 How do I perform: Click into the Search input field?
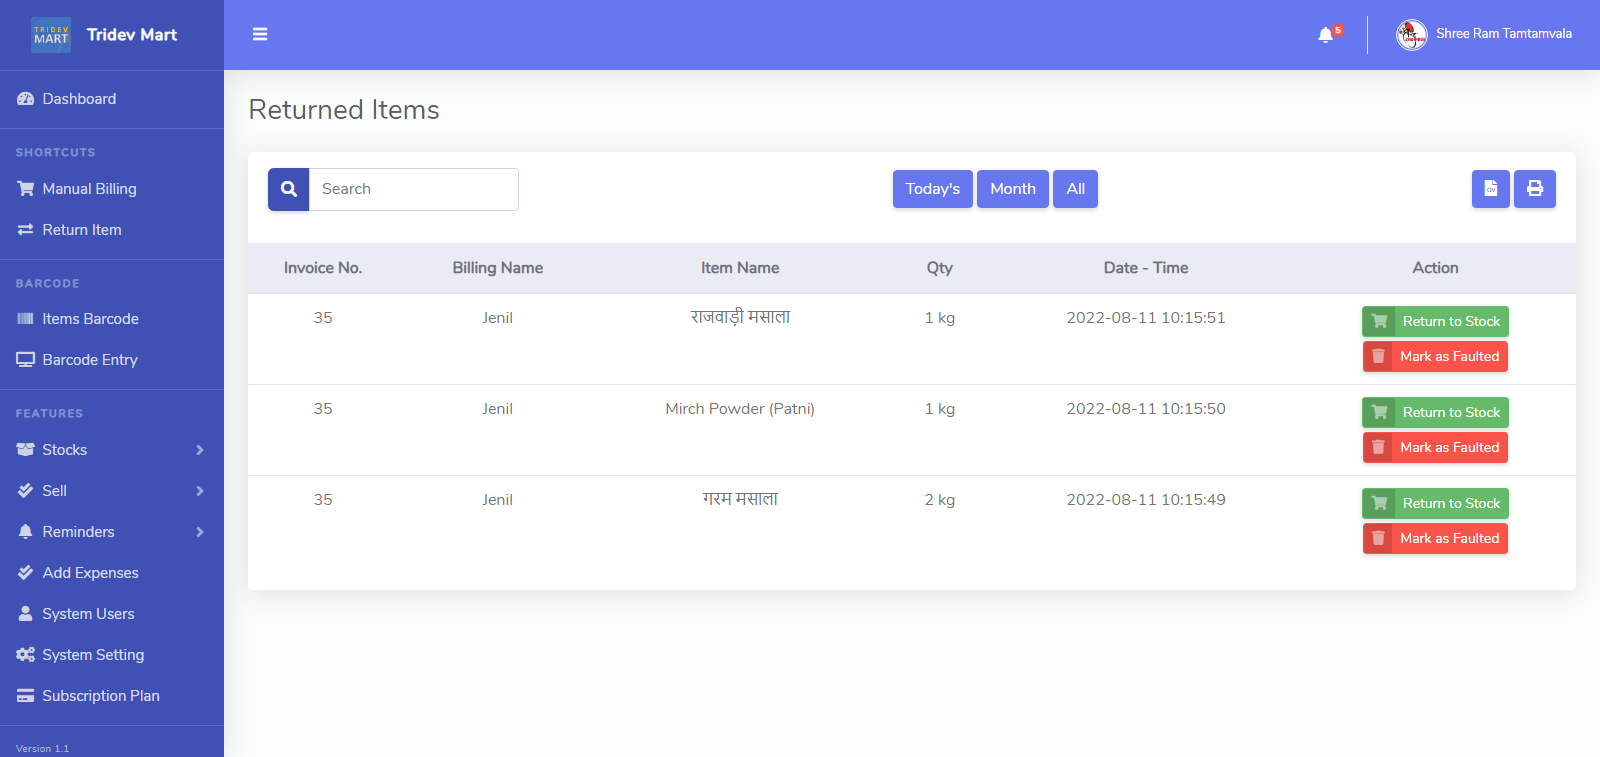(414, 189)
